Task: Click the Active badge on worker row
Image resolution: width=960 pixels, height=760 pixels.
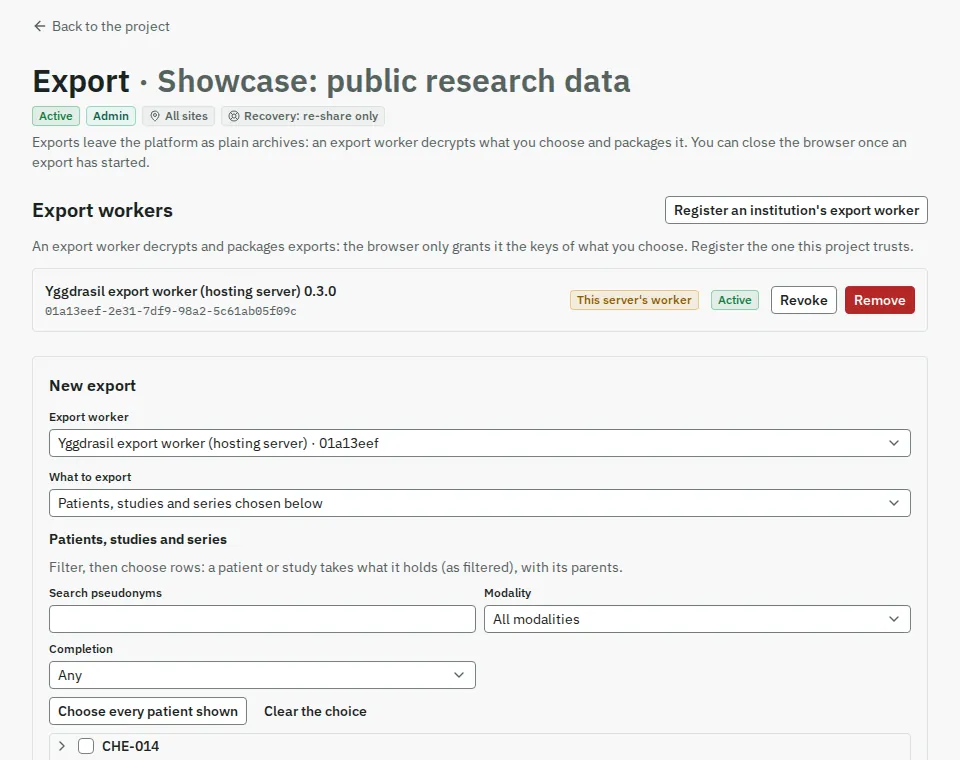Action: click(735, 300)
